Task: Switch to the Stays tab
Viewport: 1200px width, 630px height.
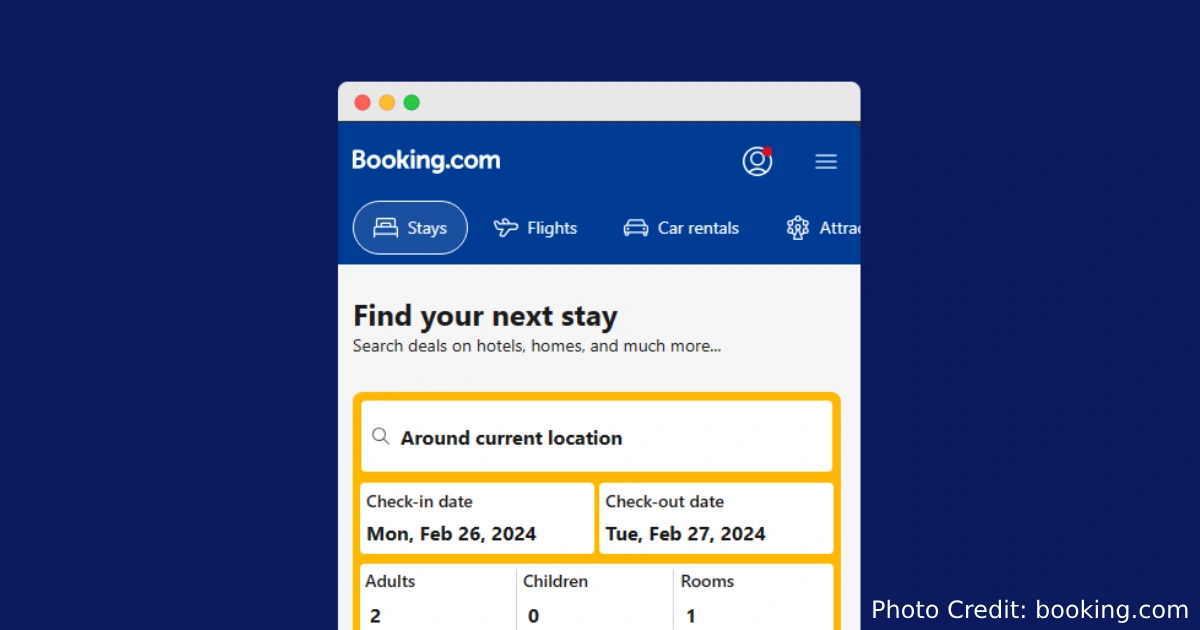Action: [410, 227]
